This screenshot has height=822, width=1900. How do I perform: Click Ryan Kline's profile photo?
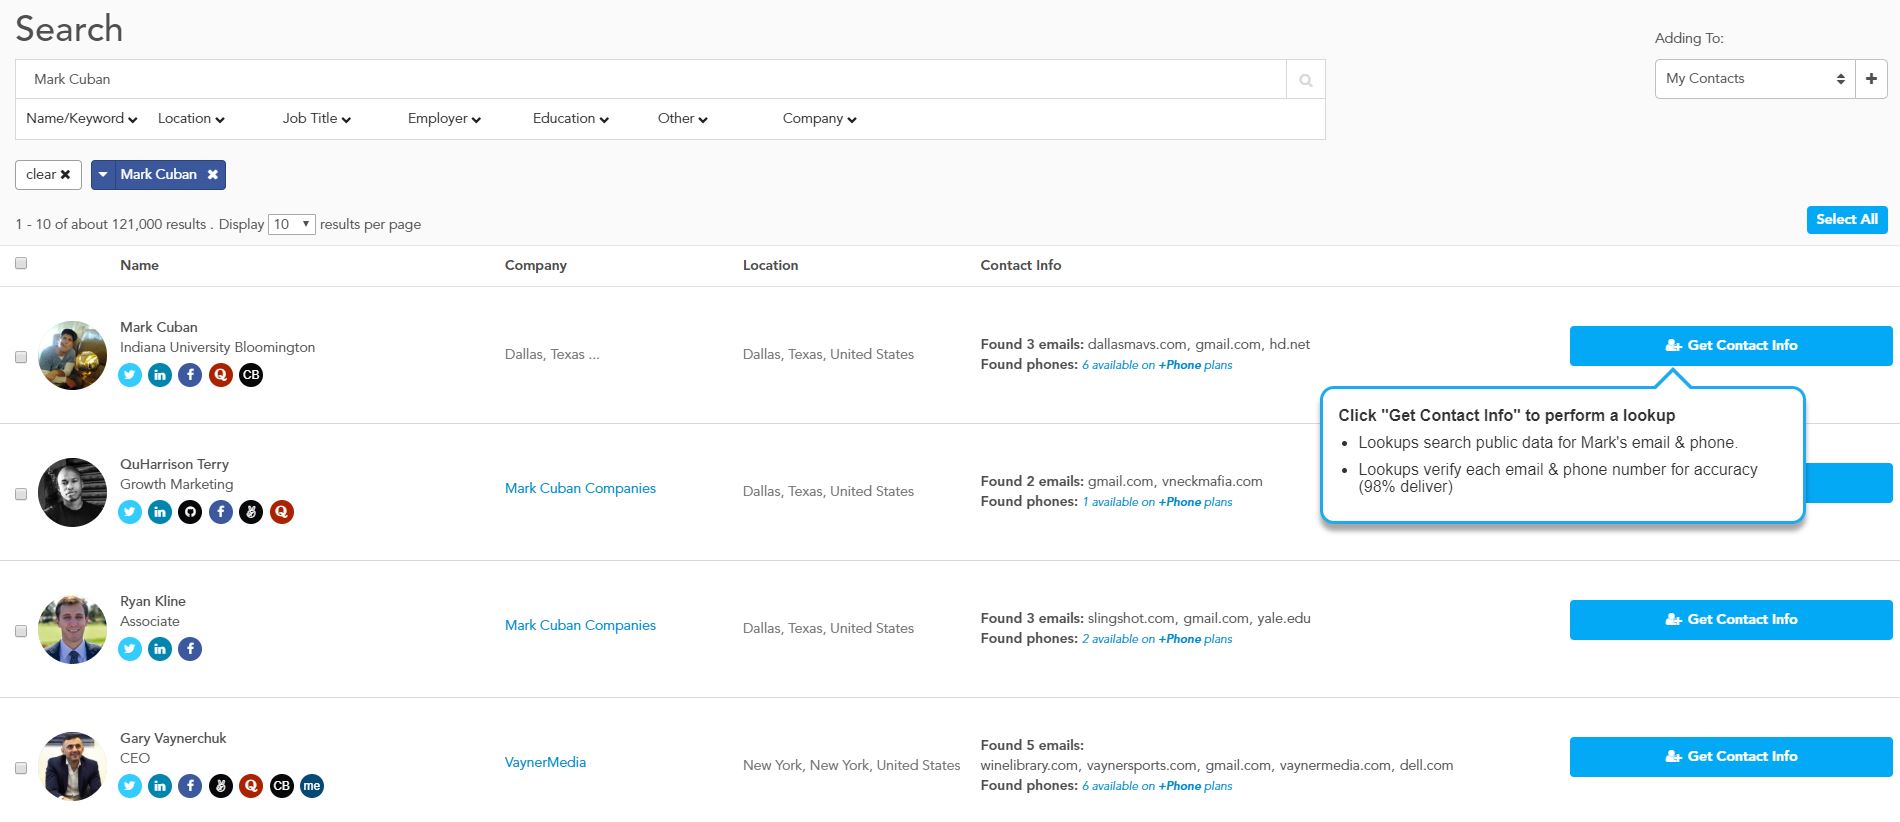[x=72, y=629]
